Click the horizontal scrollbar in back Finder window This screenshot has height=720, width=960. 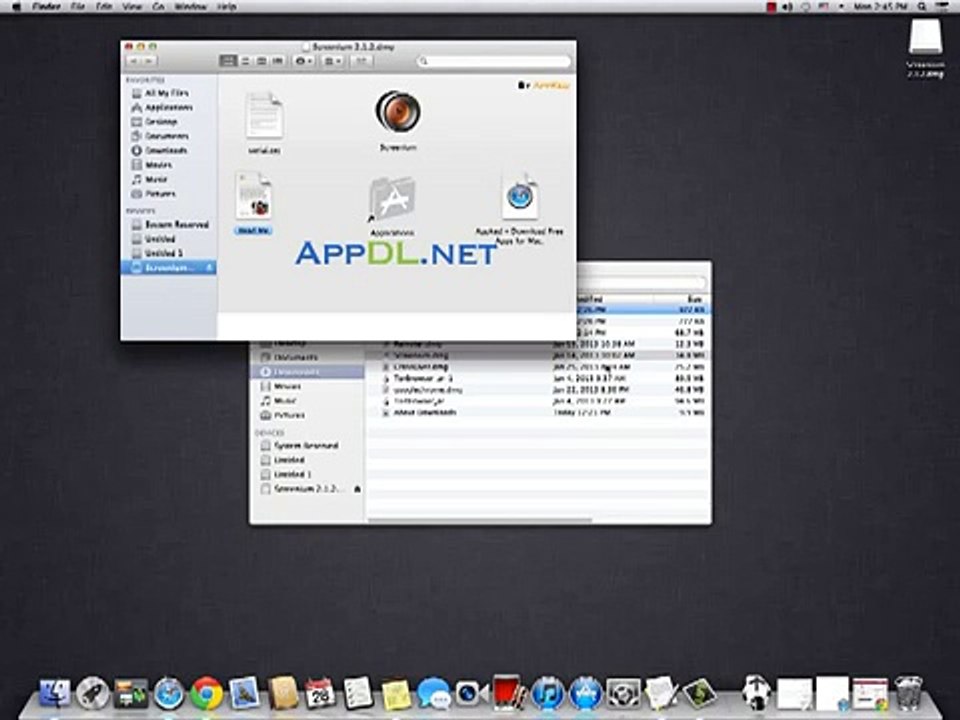[x=479, y=521]
